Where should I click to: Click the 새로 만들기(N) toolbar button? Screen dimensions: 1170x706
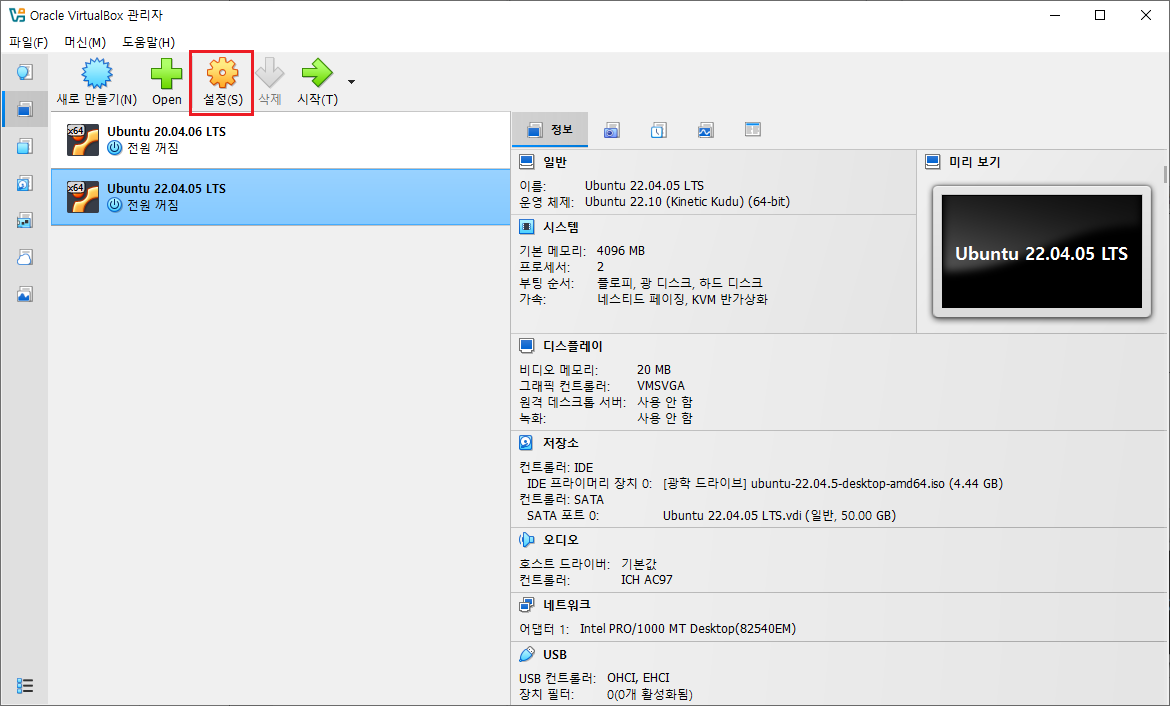97,83
